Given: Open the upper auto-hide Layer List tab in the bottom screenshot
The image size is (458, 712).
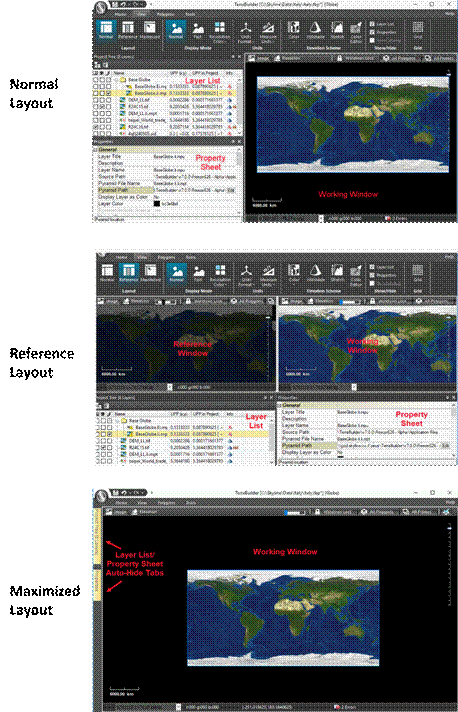Looking at the screenshot, I should pos(97,537).
